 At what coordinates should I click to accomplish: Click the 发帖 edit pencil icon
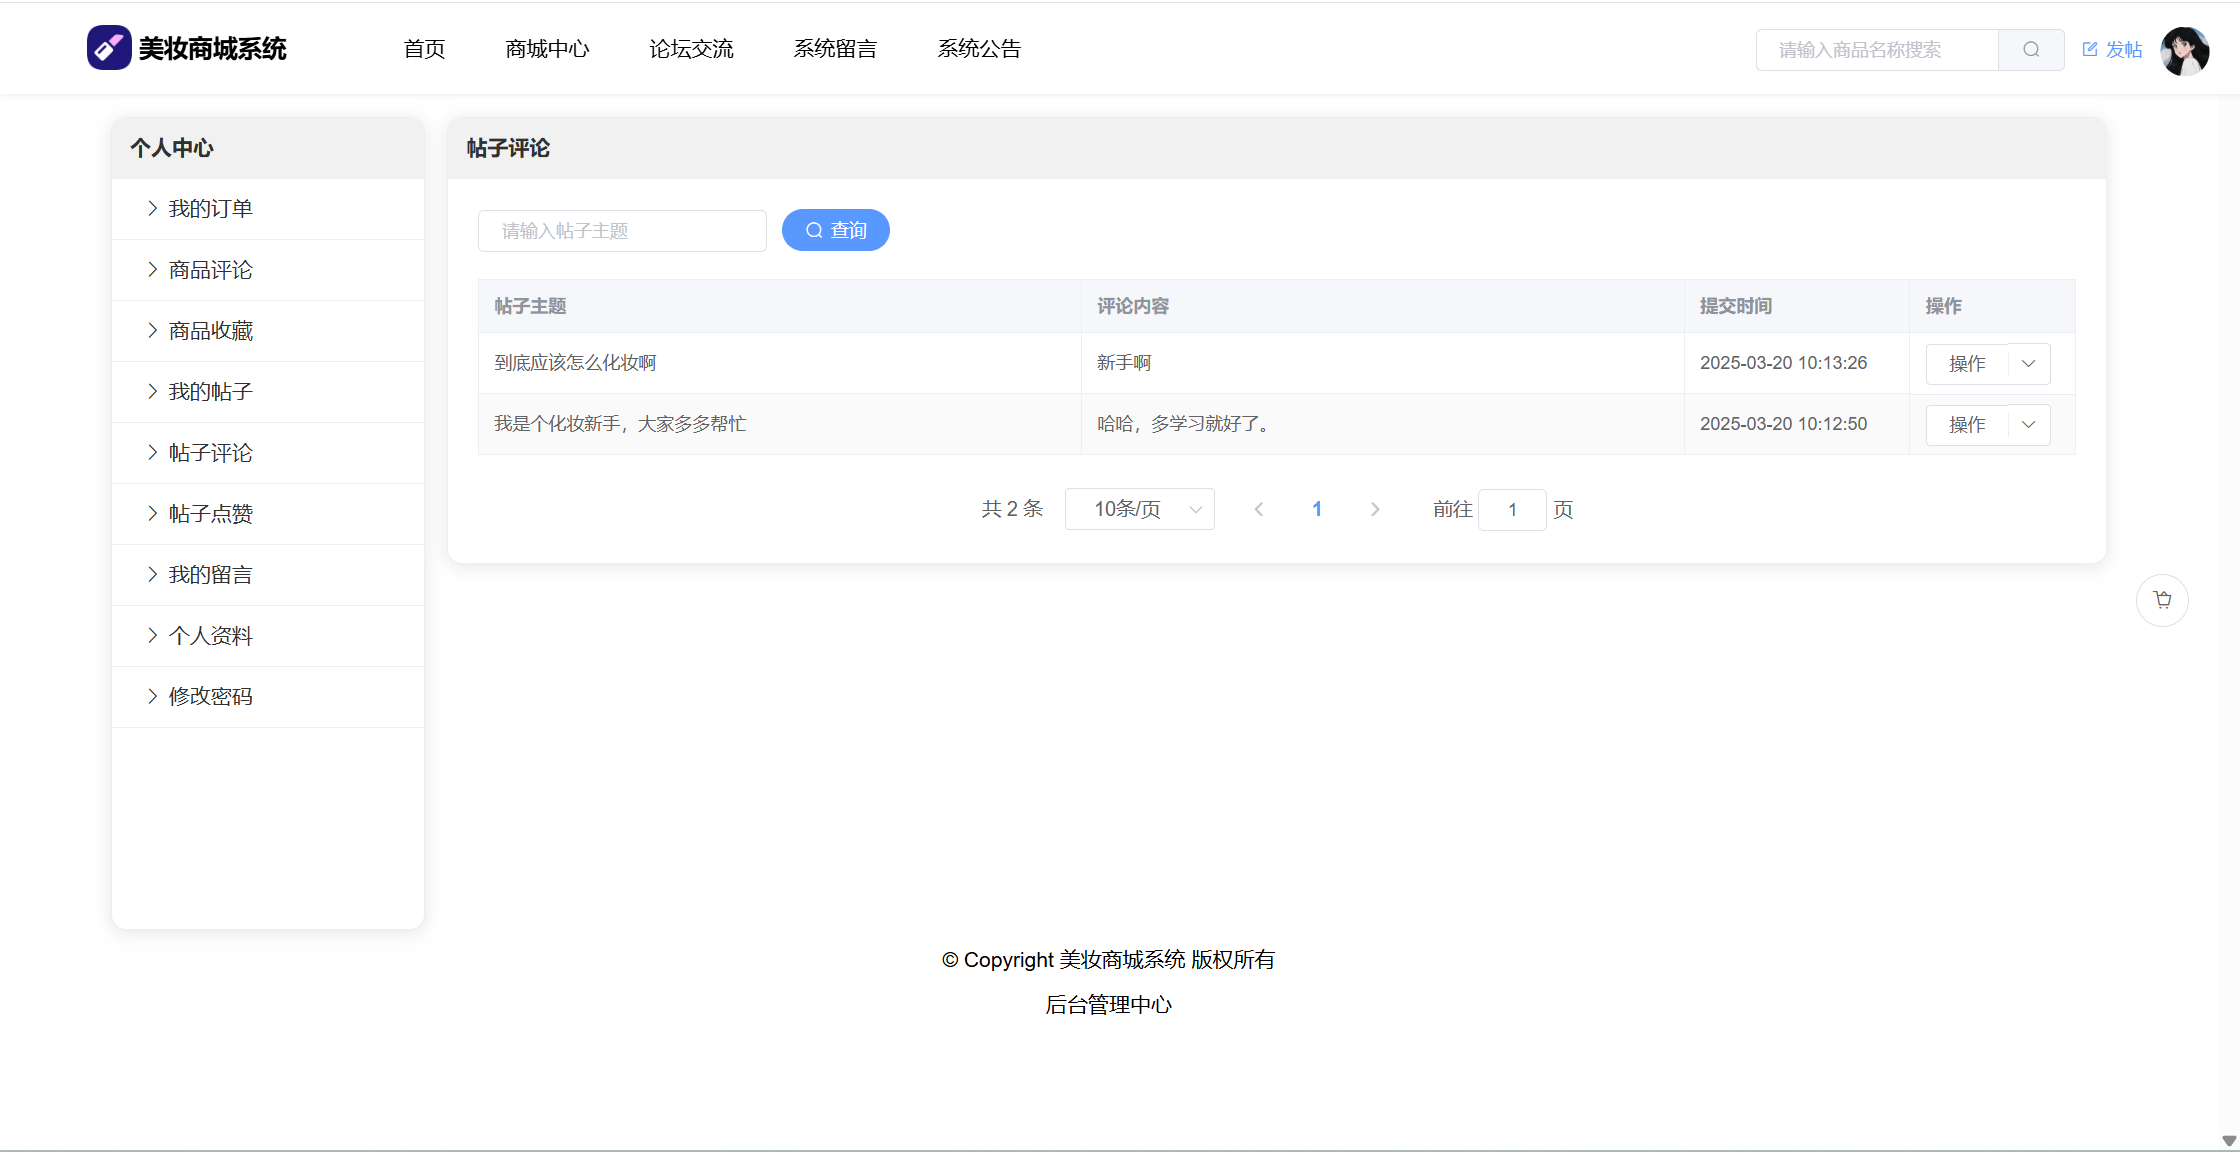click(2090, 49)
